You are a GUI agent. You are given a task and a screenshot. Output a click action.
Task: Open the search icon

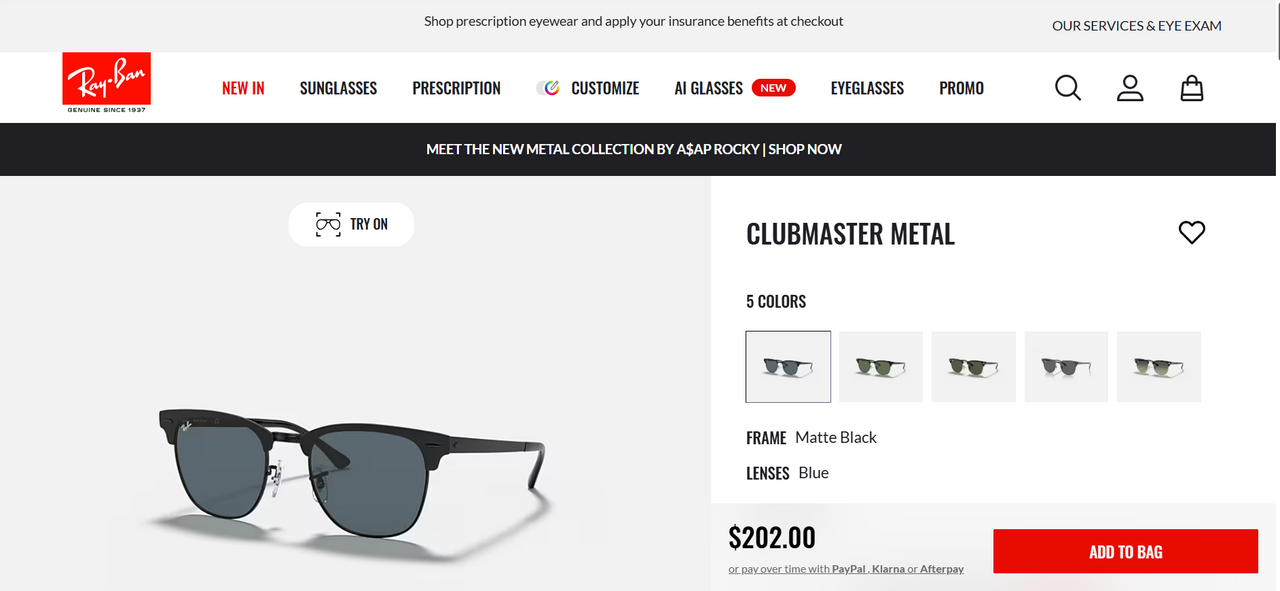1068,88
